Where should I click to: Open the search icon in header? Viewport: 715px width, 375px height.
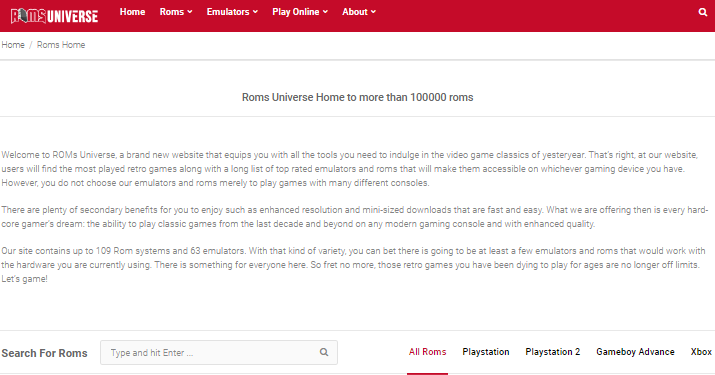tap(703, 12)
